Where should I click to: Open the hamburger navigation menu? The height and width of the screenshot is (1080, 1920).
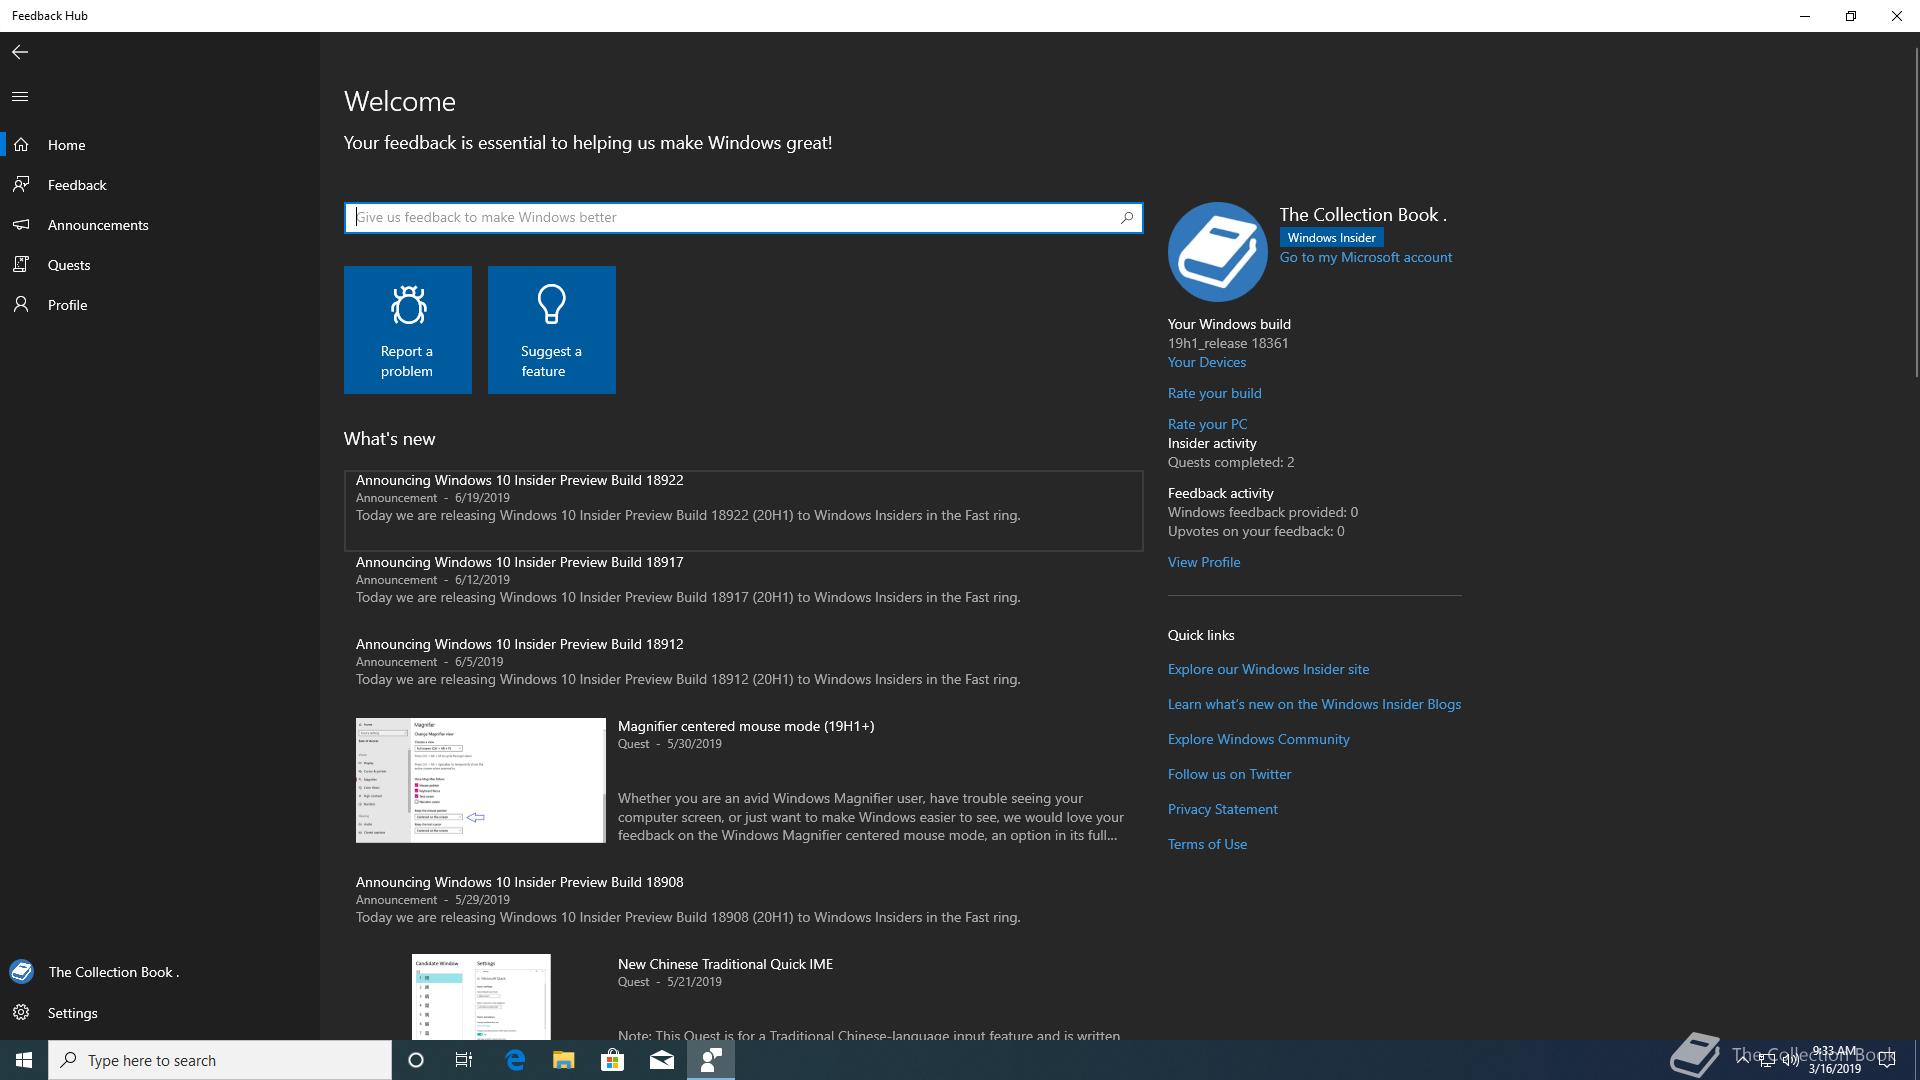pos(20,97)
